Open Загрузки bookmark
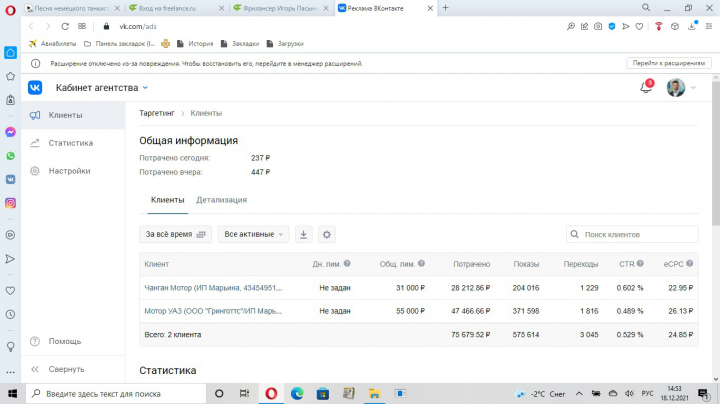 285,44
